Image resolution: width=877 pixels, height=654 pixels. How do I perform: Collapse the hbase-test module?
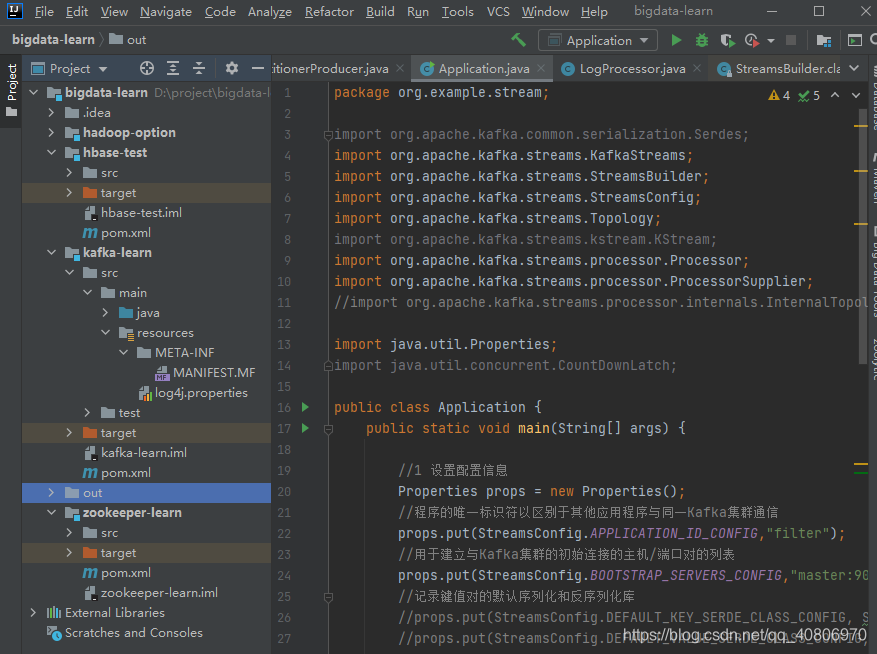point(51,152)
